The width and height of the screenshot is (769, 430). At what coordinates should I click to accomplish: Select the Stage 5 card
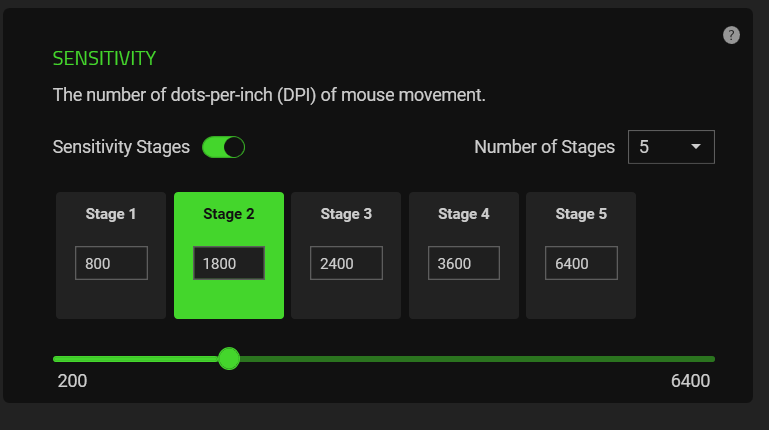581,295
